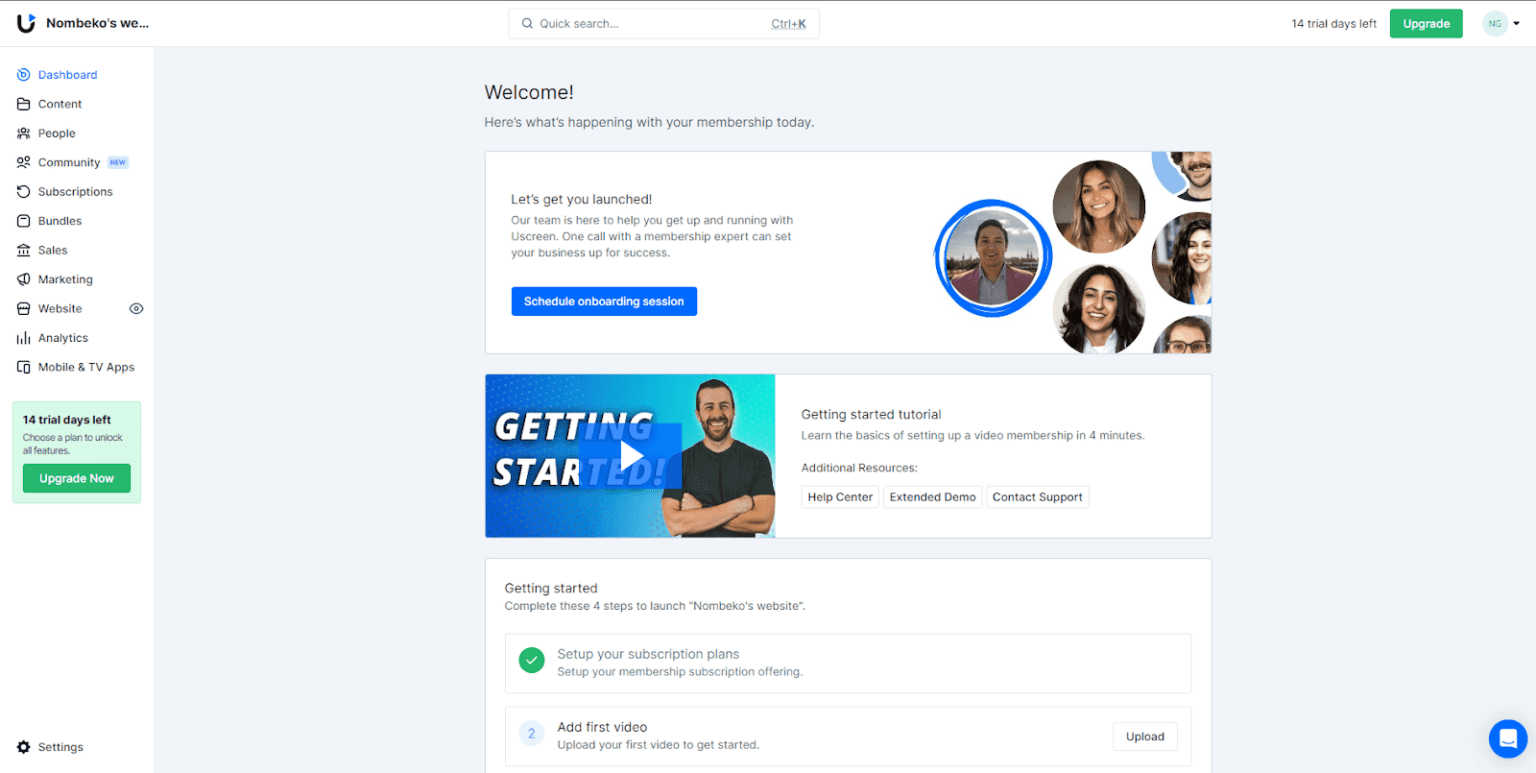The width and height of the screenshot is (1536, 773).
Task: Open the chat support widget
Action: 1507,739
